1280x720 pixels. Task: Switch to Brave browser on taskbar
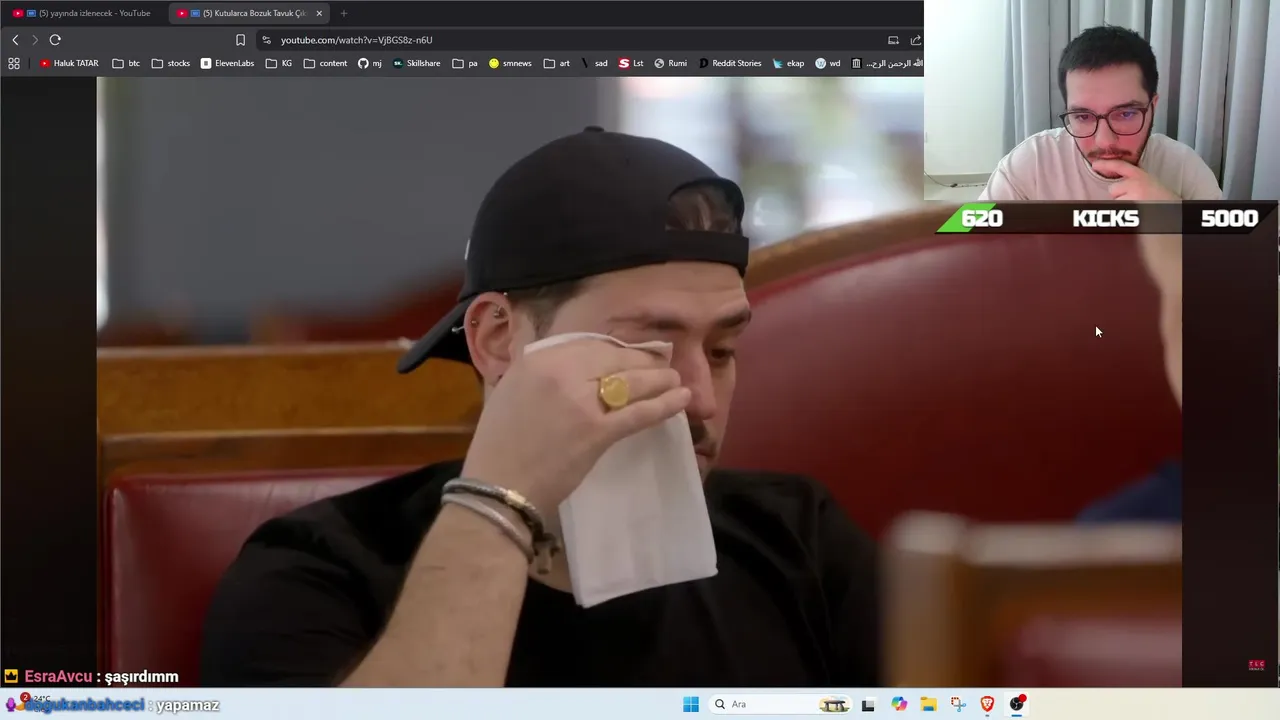[x=987, y=704]
